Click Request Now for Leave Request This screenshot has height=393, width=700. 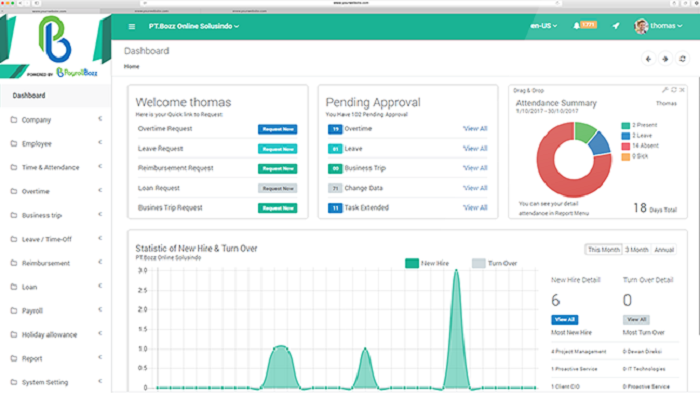pyautogui.click(x=278, y=149)
